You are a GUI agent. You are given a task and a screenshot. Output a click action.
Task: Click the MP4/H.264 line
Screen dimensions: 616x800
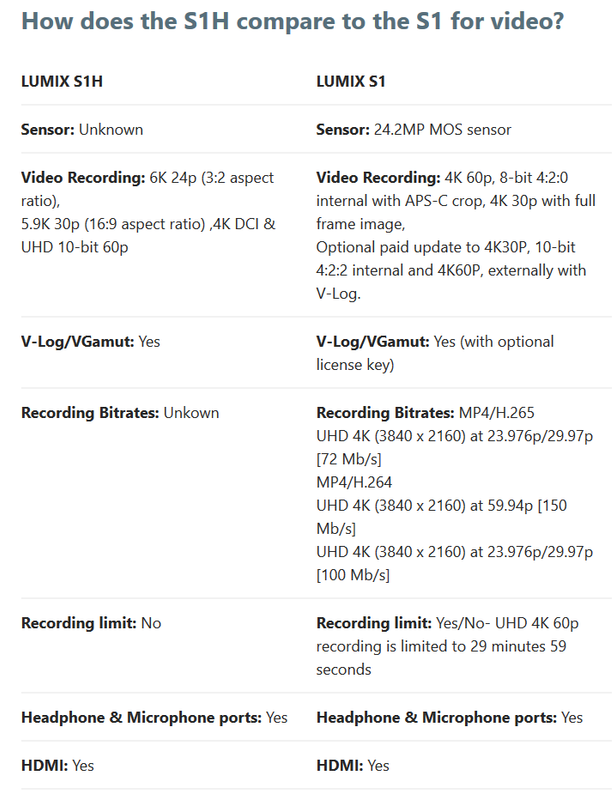(x=354, y=482)
